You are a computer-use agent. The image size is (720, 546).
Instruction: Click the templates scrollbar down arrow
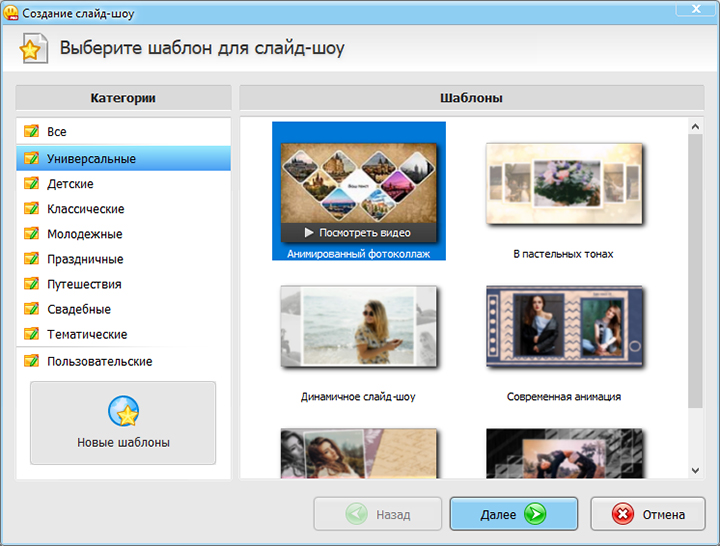[695, 471]
